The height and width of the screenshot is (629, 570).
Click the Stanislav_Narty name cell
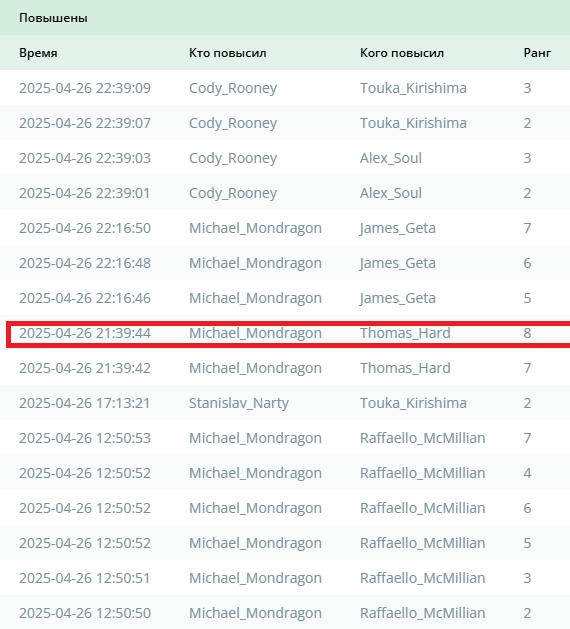click(239, 403)
